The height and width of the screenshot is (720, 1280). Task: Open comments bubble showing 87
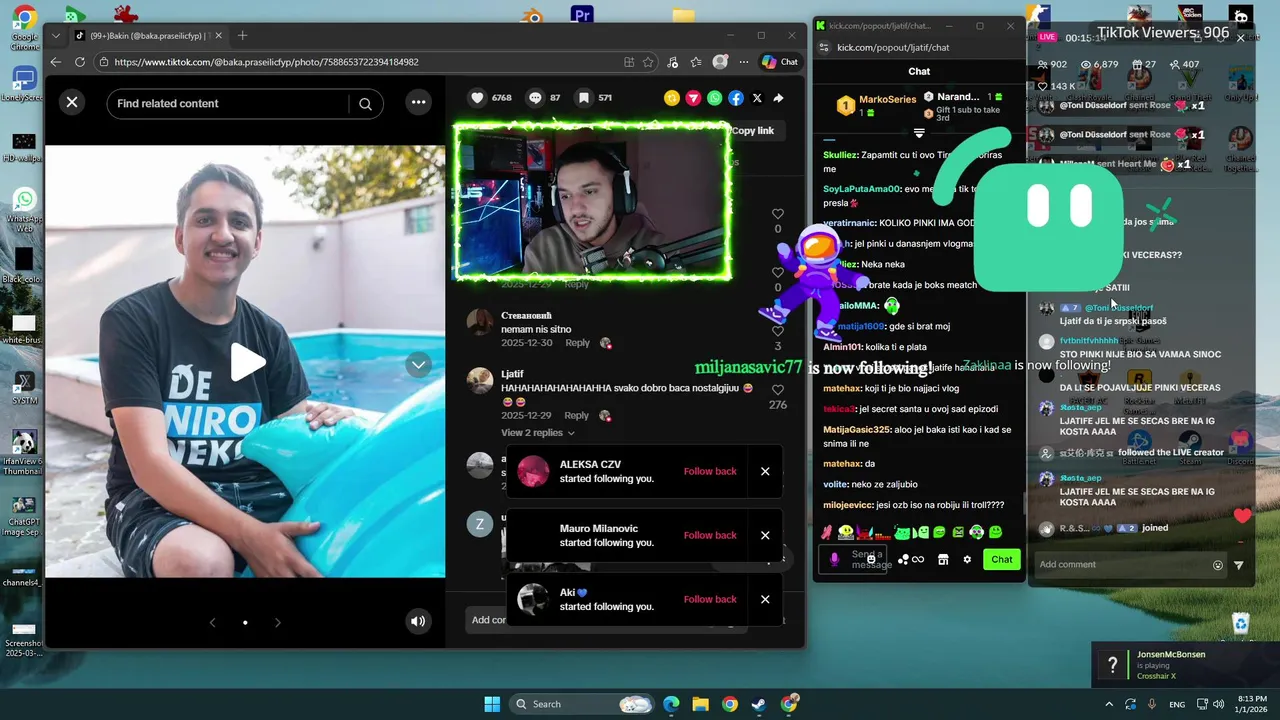535,98
